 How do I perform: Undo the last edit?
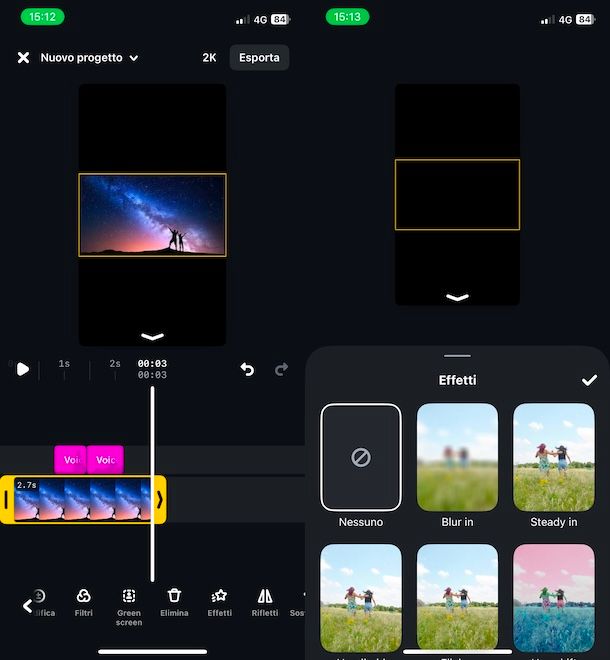[x=247, y=370]
